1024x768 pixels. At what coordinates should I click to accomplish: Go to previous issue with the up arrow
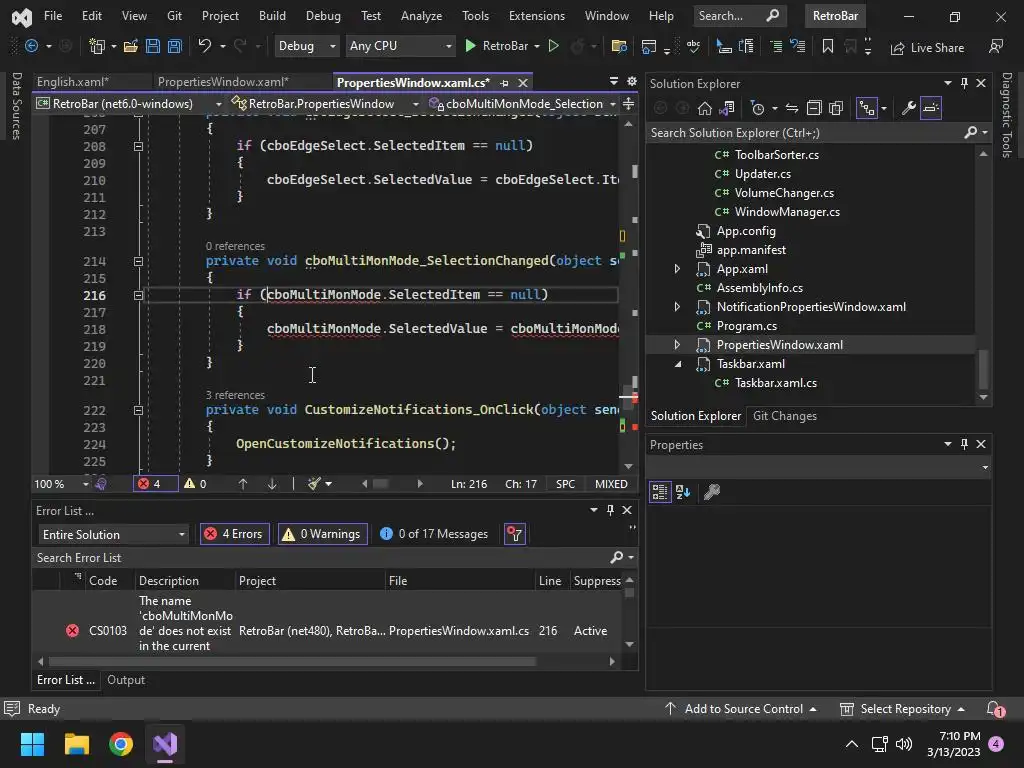[x=243, y=484]
